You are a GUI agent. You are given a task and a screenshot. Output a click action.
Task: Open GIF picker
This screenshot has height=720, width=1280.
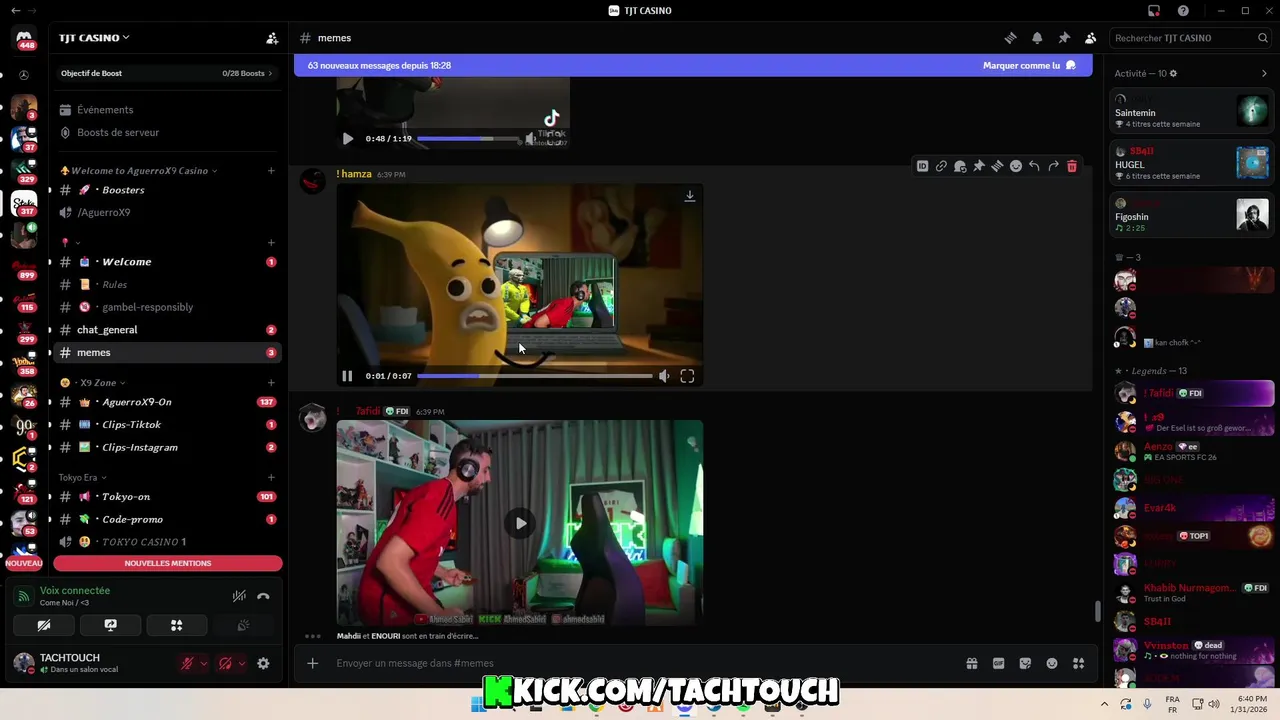click(x=998, y=663)
